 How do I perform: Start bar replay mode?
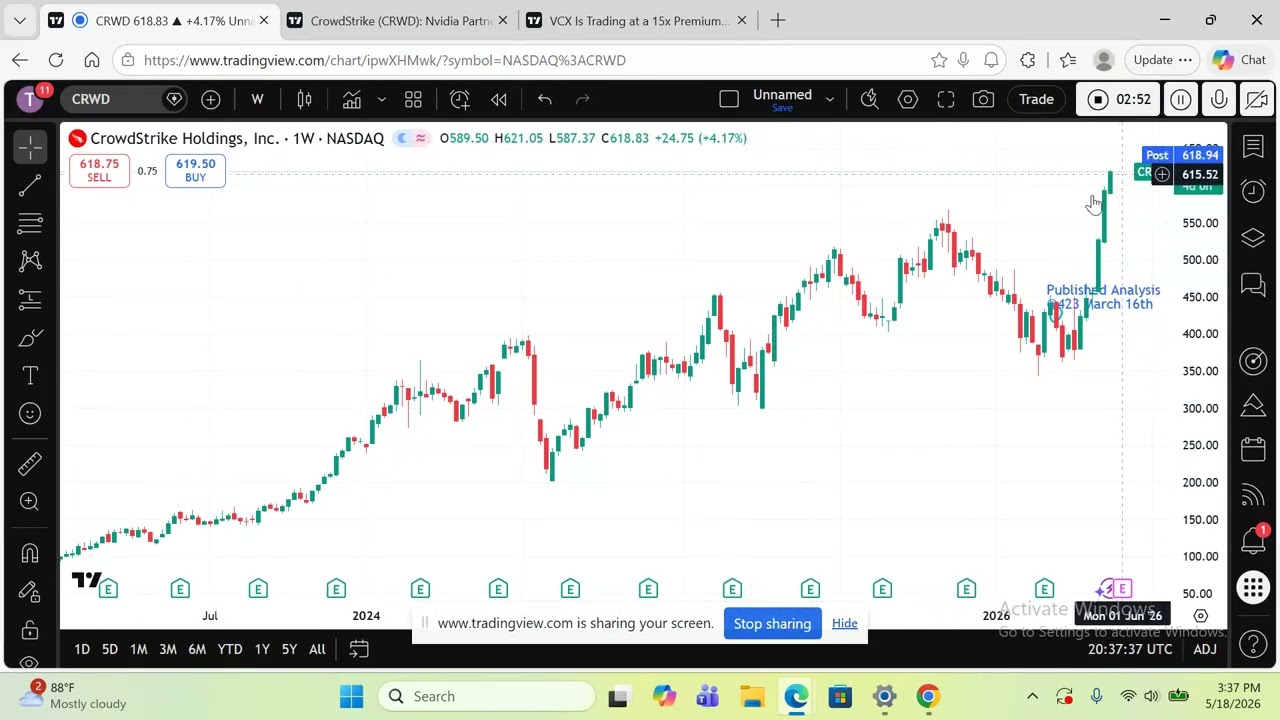[x=498, y=99]
